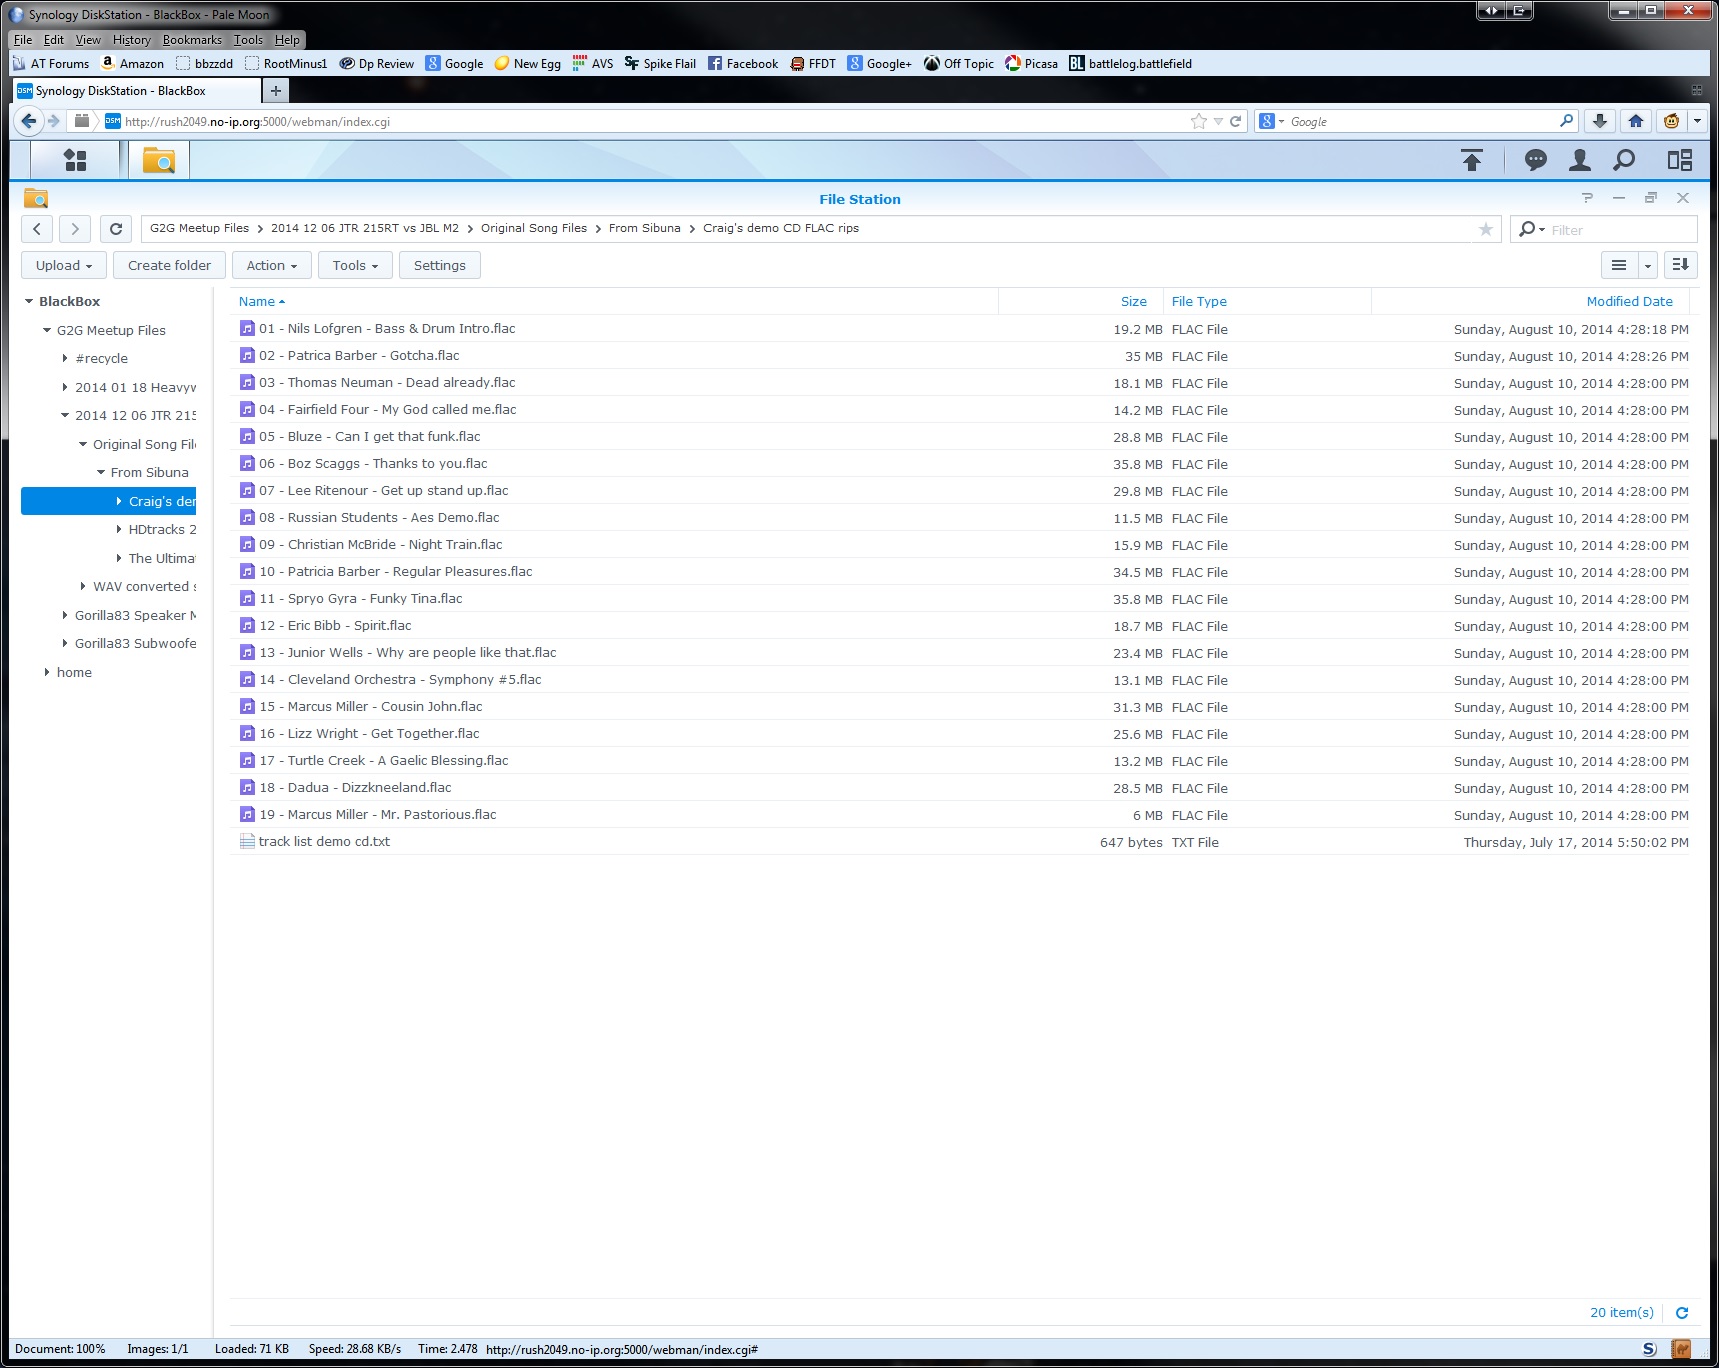The height and width of the screenshot is (1368, 1719).
Task: Collapse the G2G Meetup Files tree node
Action: pos(47,330)
